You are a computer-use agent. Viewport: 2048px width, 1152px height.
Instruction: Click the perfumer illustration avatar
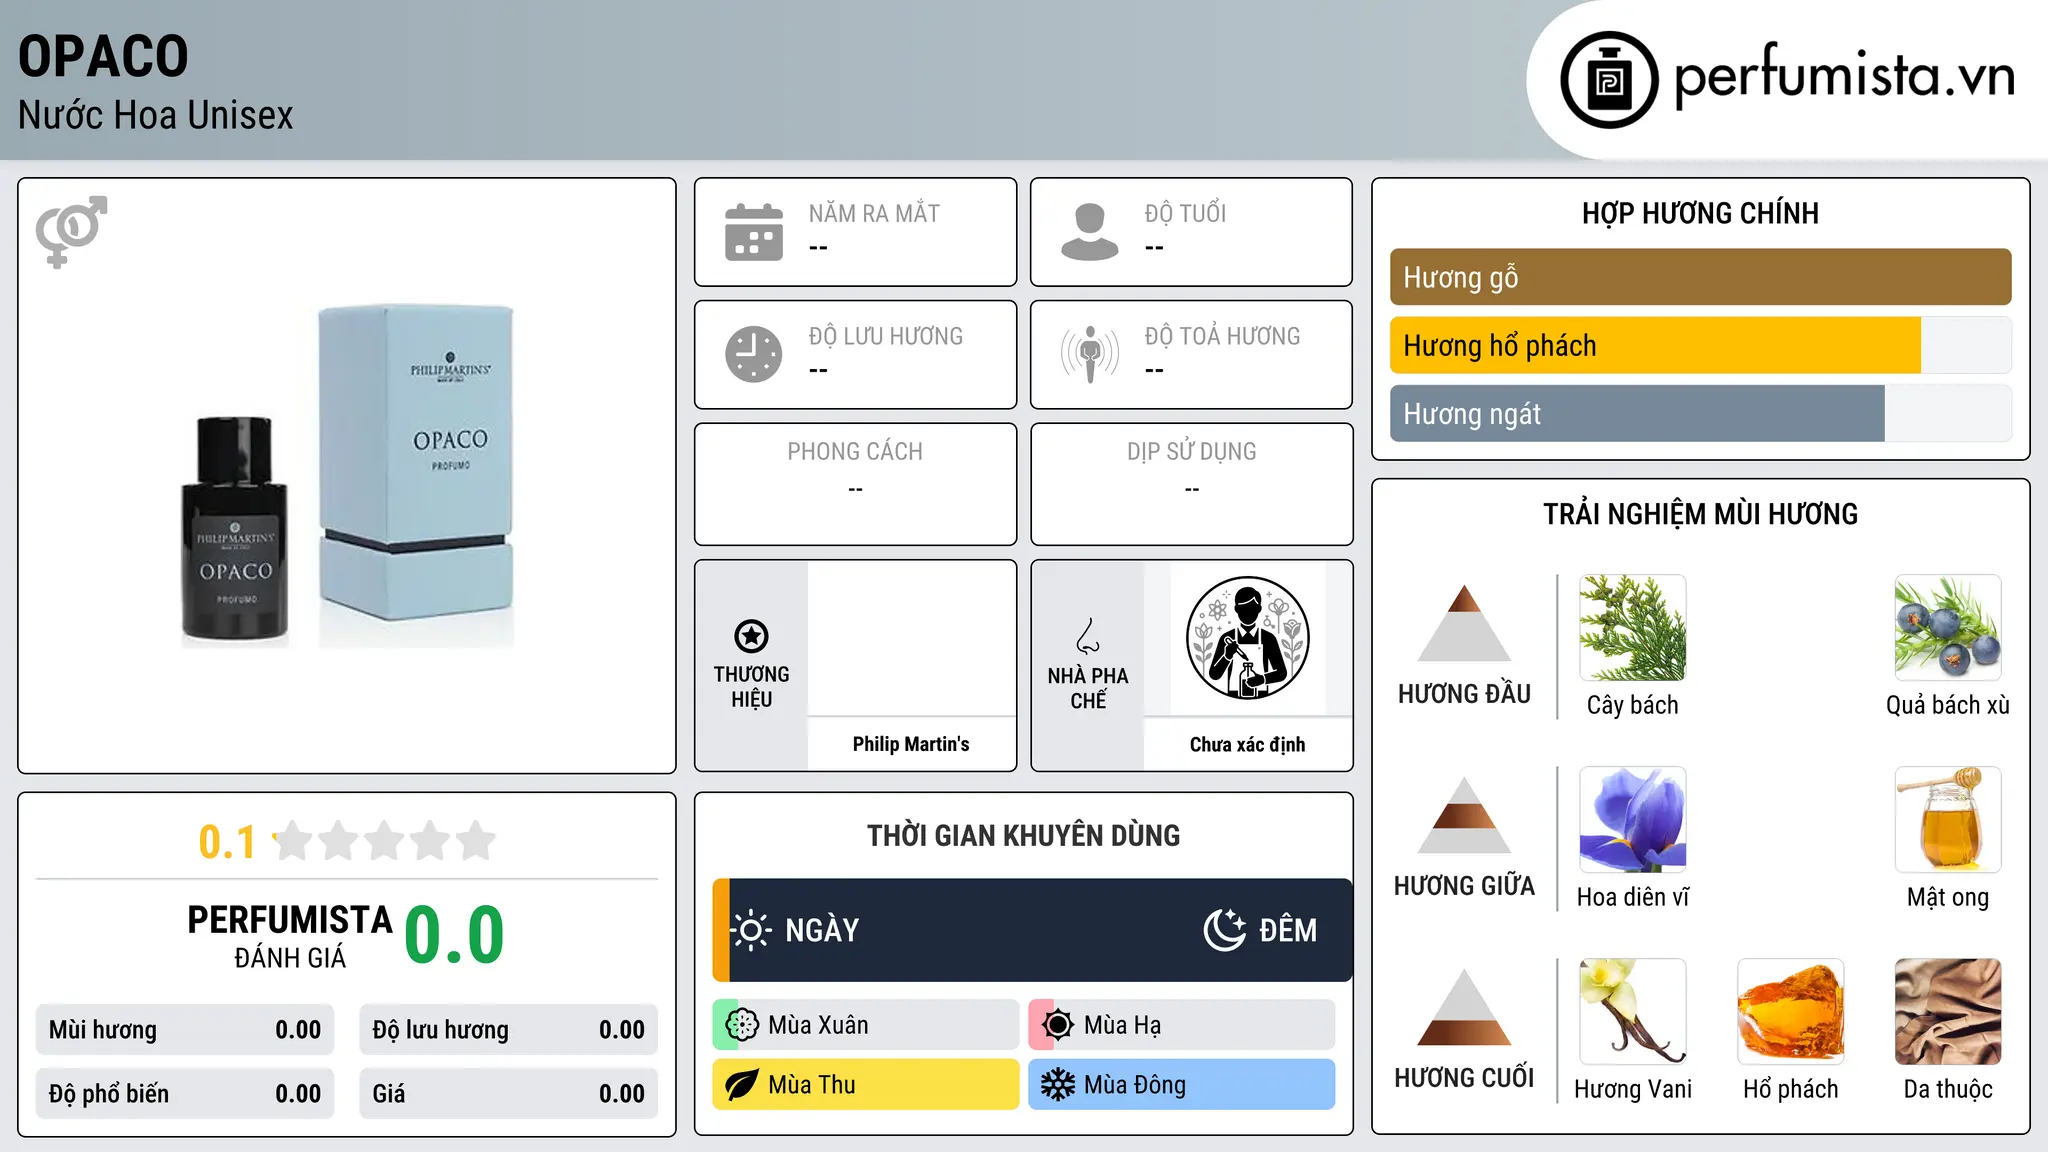pos(1247,638)
